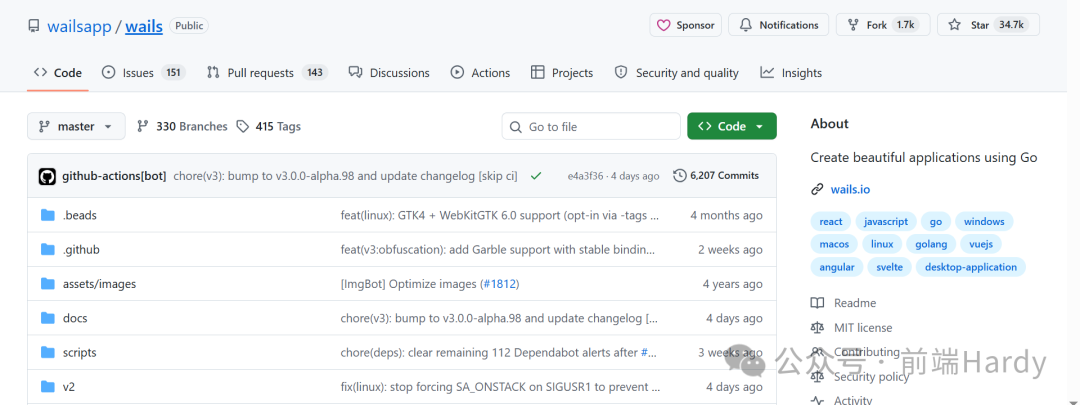Expand the green Code dropdown button
Image resolution: width=1080 pixels, height=405 pixels.
pyautogui.click(x=731, y=126)
